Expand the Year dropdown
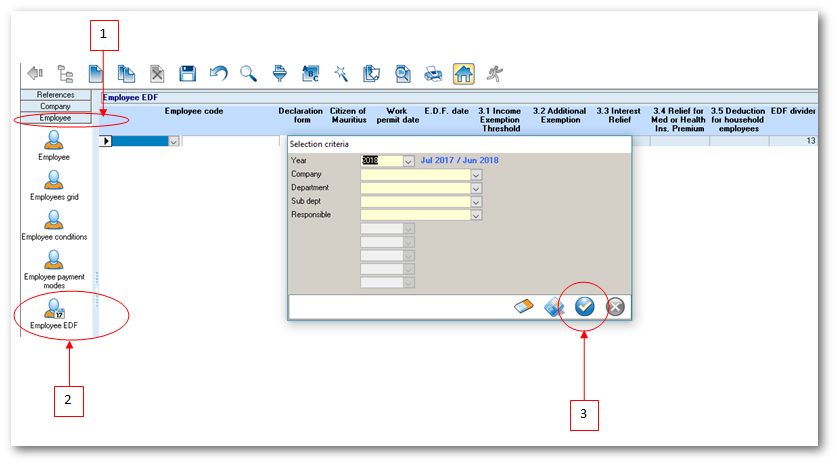The height and width of the screenshot is (465, 837). [408, 160]
